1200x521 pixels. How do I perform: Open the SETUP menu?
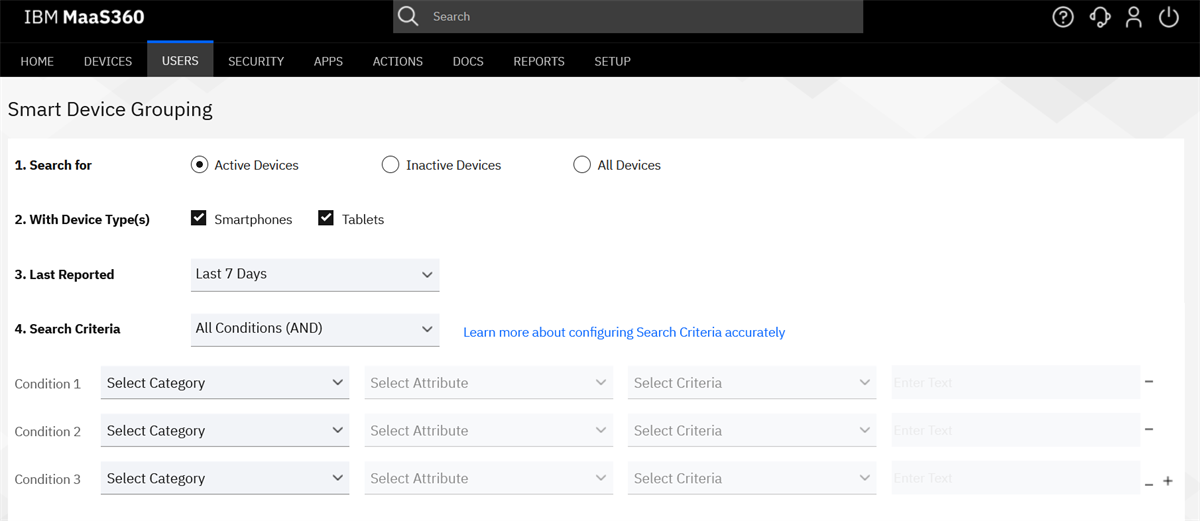click(x=612, y=61)
